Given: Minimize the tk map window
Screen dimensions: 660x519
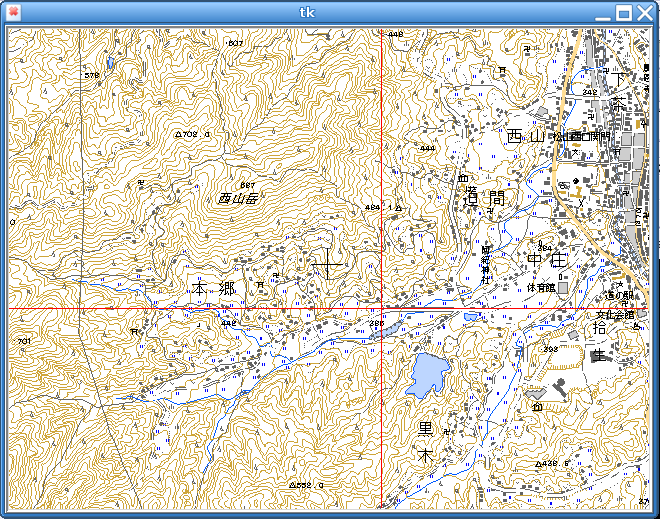Looking at the screenshot, I should [x=603, y=13].
